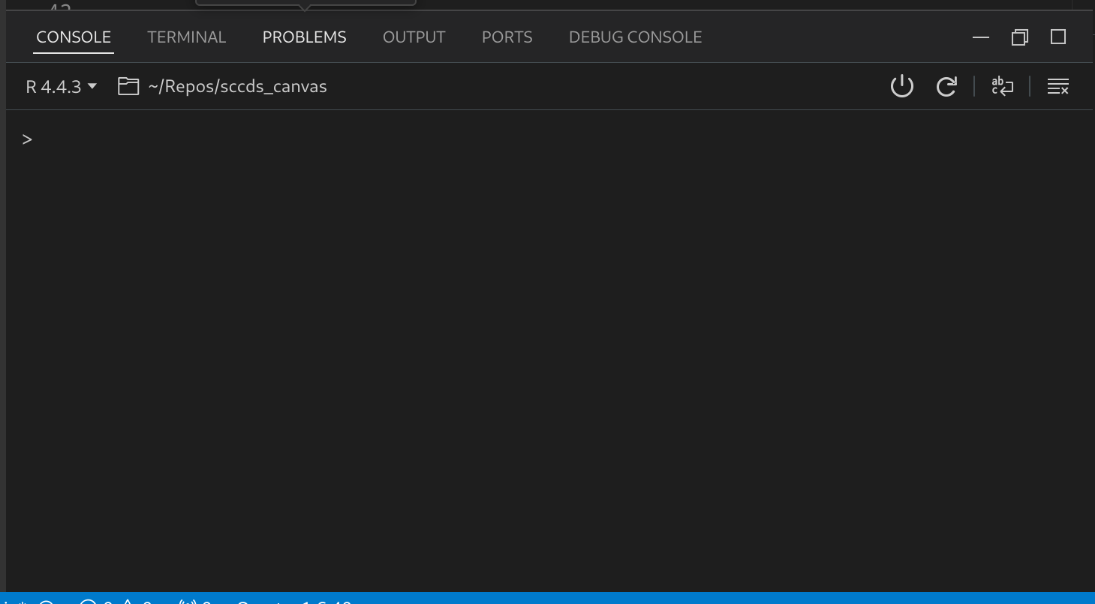Screen dimensions: 1095x604
Task: Click the forwarded ports indicator in status bar
Action: 190,599
